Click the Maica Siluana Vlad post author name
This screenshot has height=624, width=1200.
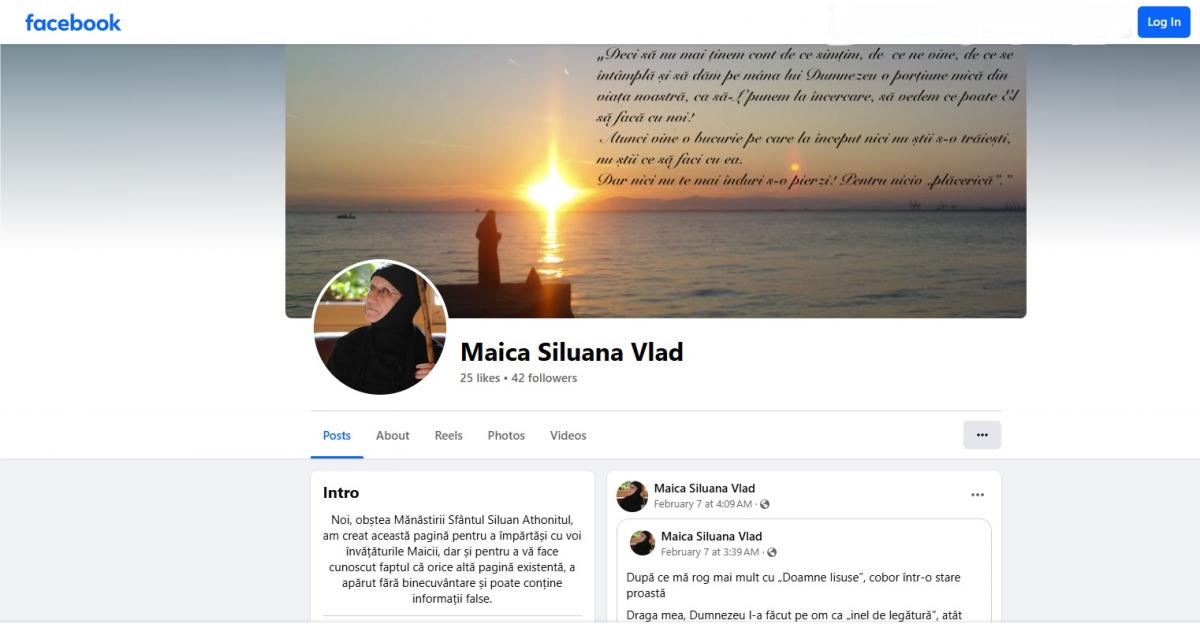(x=704, y=489)
